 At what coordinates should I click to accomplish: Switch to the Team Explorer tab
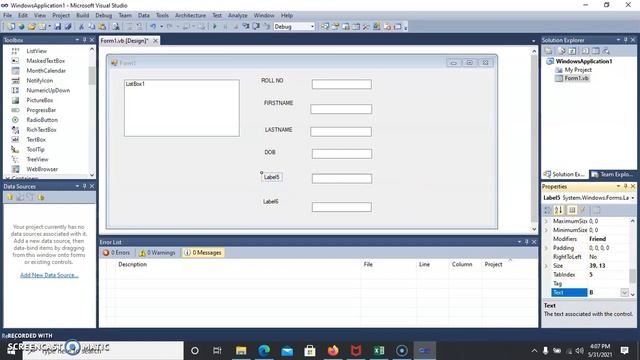click(612, 174)
